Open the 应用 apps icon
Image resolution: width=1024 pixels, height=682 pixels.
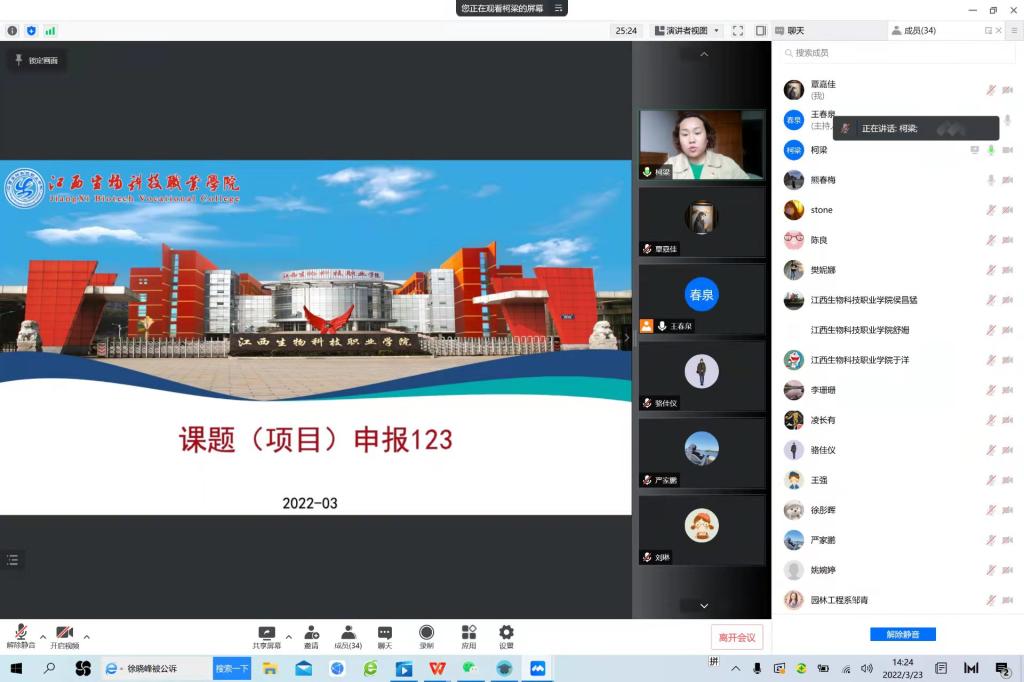468,635
